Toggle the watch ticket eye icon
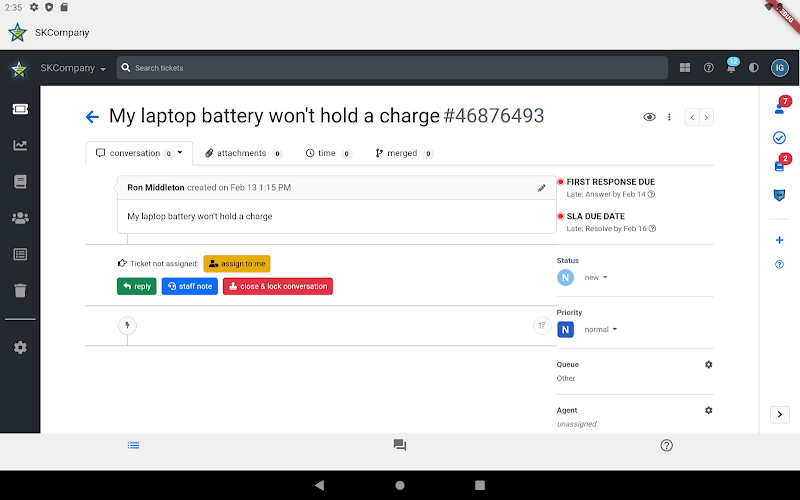The image size is (800, 500). [x=649, y=117]
